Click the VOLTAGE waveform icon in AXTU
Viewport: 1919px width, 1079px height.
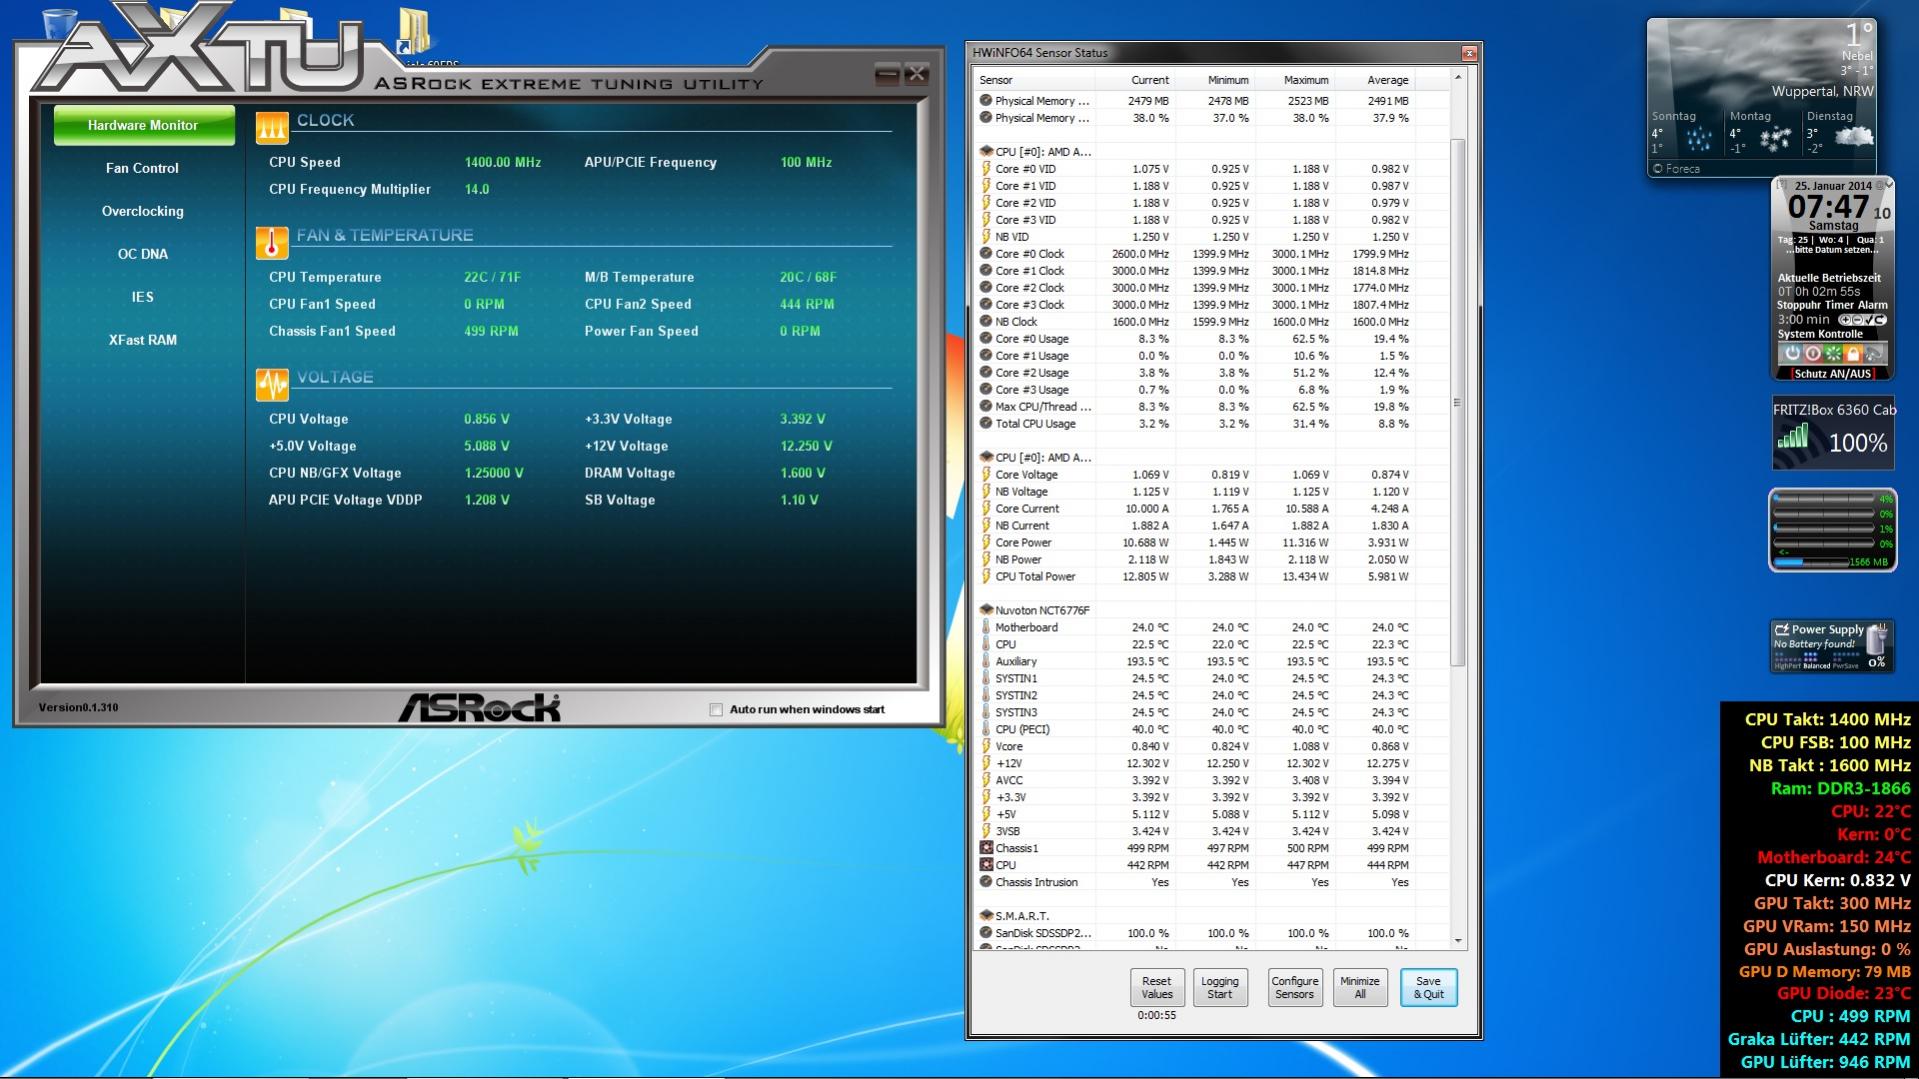[x=272, y=384]
